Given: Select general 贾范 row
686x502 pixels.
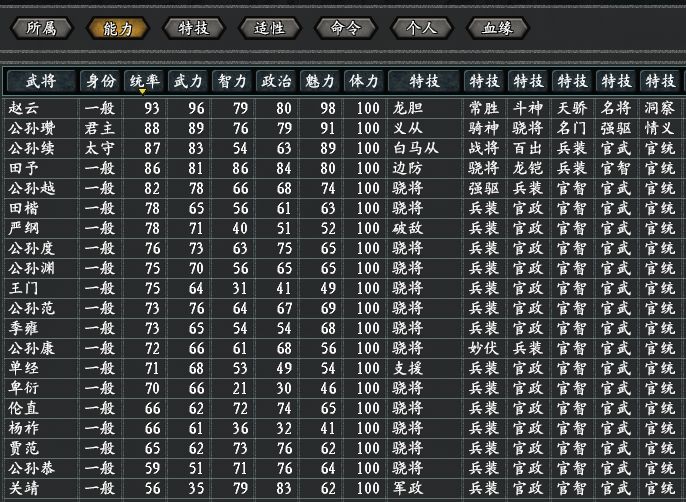Looking at the screenshot, I should coord(343,448).
